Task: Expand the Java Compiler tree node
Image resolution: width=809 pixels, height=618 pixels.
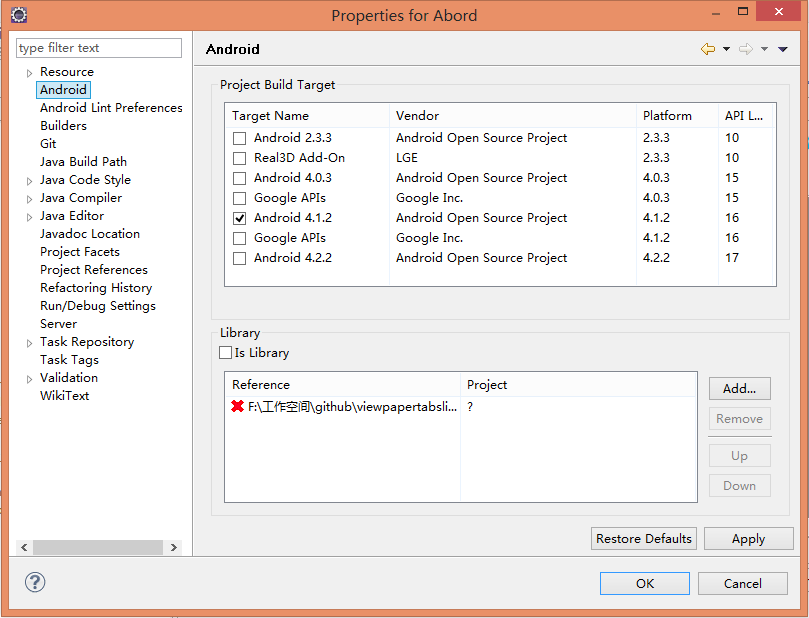Action: click(29, 198)
